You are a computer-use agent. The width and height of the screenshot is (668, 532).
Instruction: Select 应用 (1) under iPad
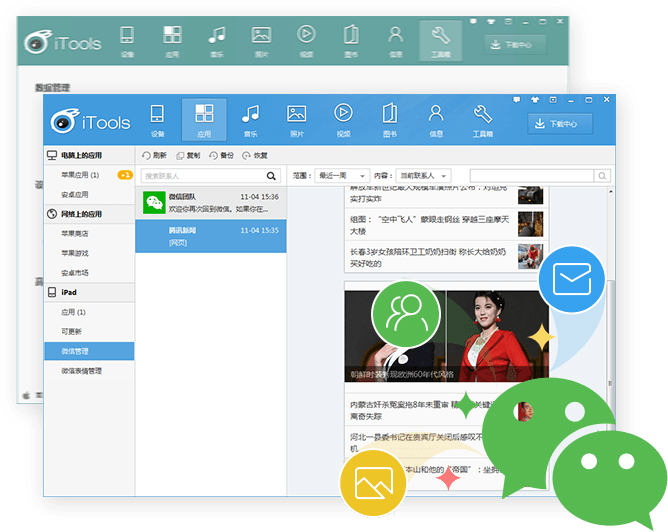(73, 312)
